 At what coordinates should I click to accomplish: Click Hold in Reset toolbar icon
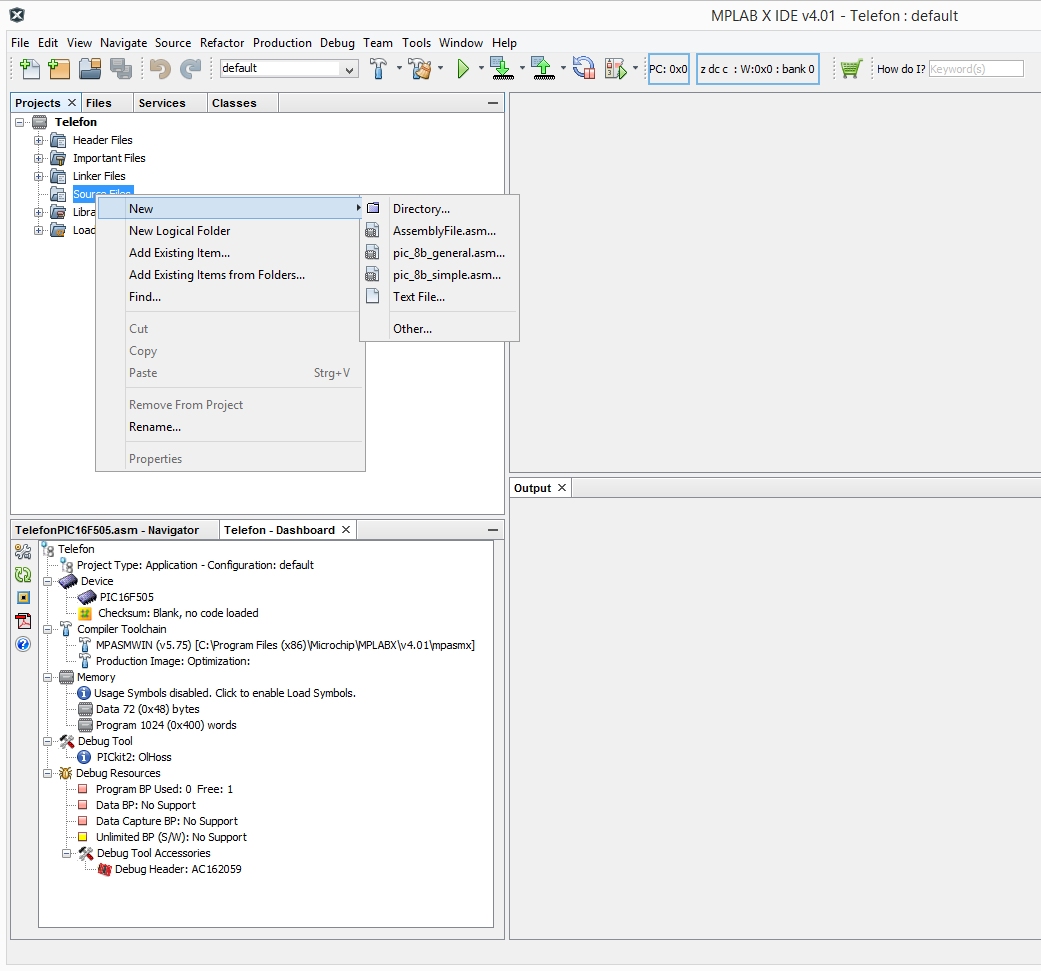click(584, 68)
